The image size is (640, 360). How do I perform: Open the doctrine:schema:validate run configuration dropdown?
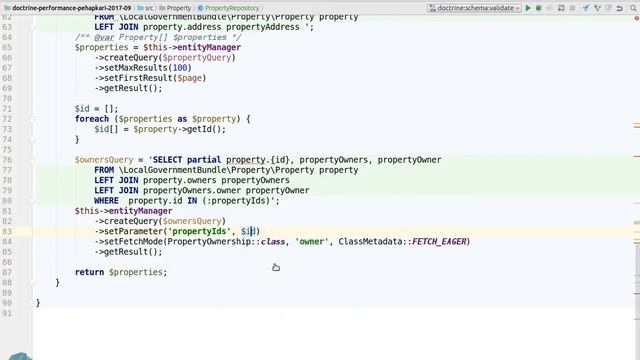coord(474,8)
